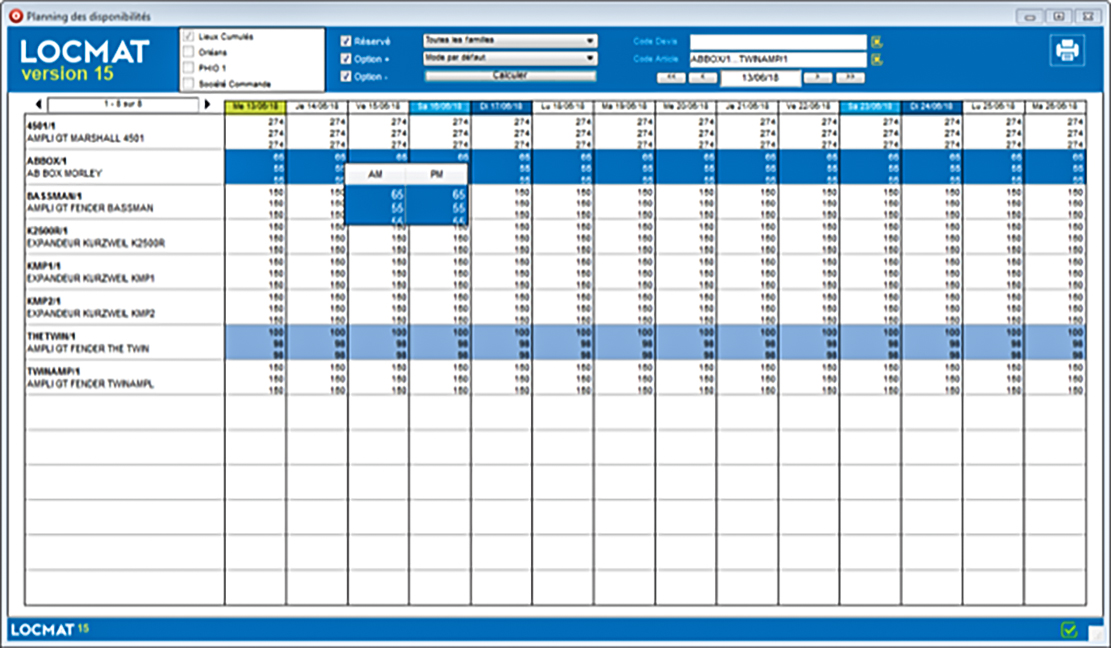
Task: Select the Me 13/06/18 column header
Action: [256, 107]
